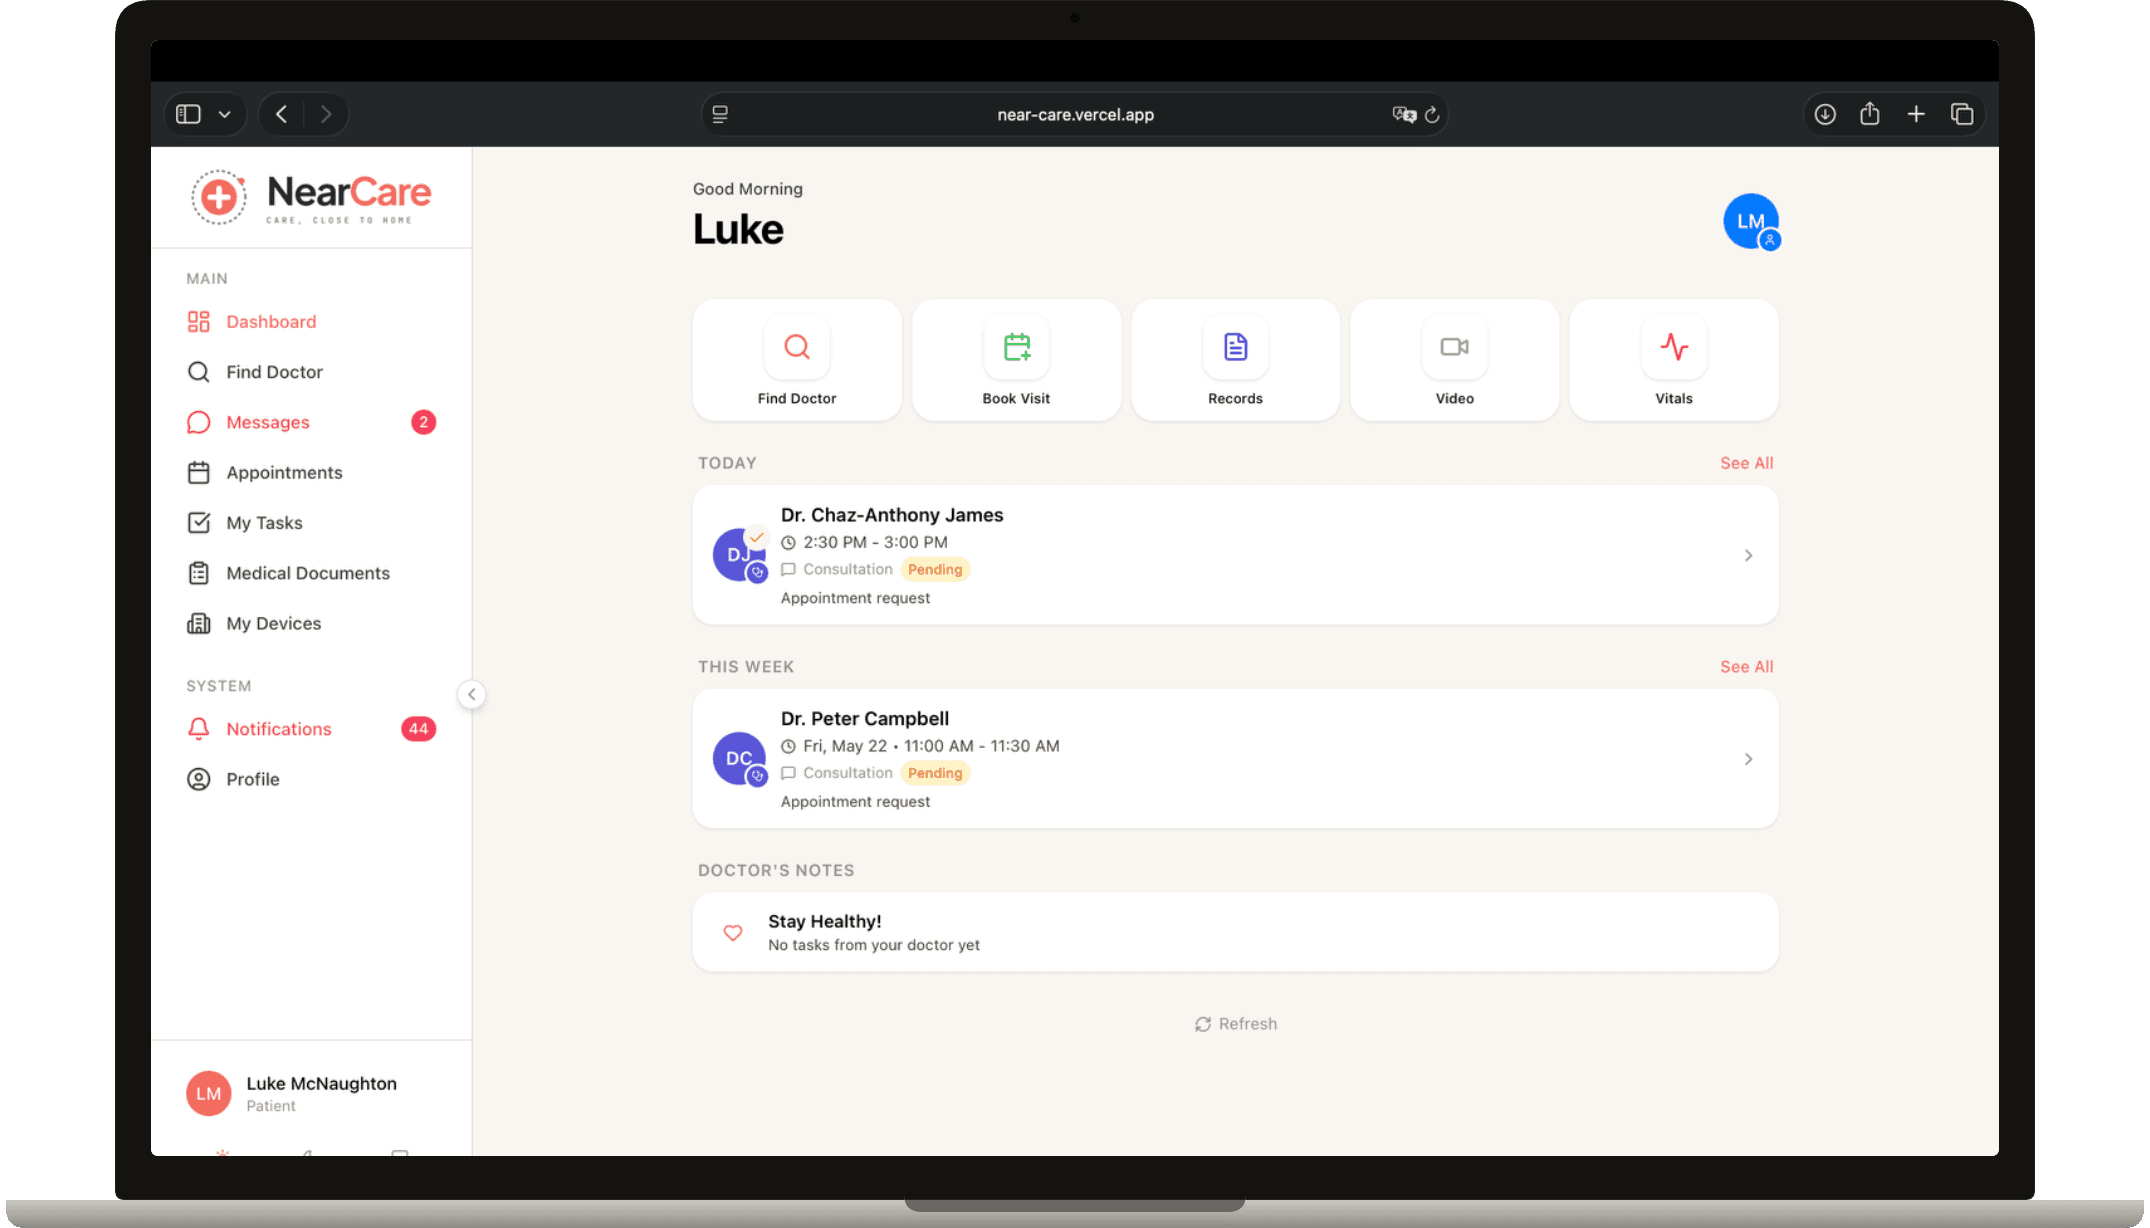Click the Notifications badge showing 44
The width and height of the screenshot is (2150, 1228).
[418, 729]
